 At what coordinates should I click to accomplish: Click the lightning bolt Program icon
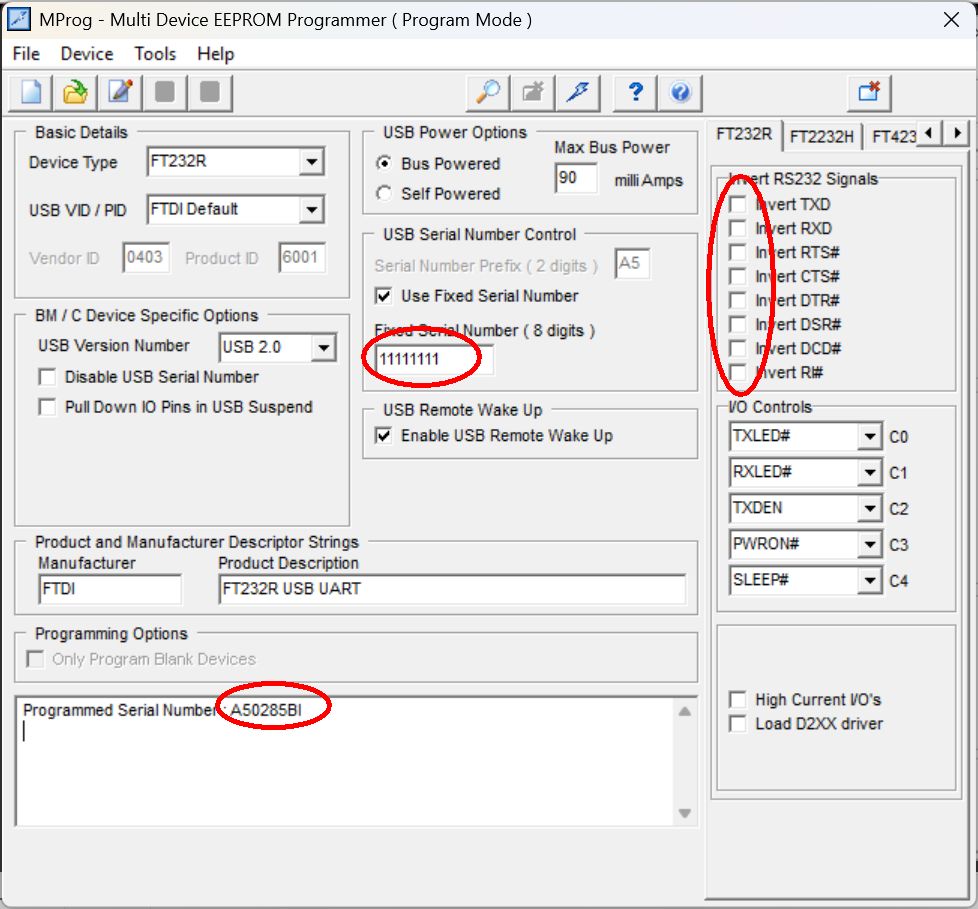578,93
